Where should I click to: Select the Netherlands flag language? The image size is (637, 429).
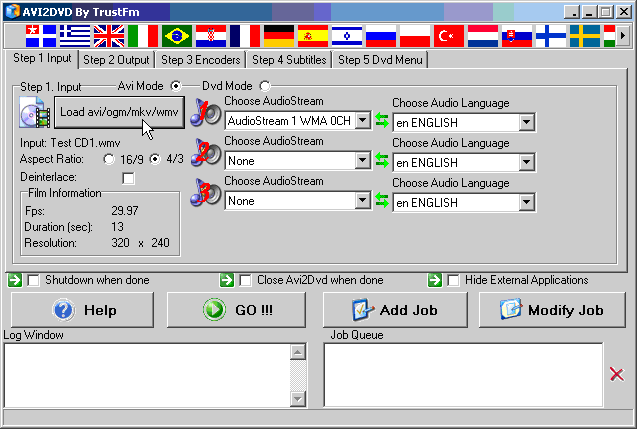tap(483, 36)
